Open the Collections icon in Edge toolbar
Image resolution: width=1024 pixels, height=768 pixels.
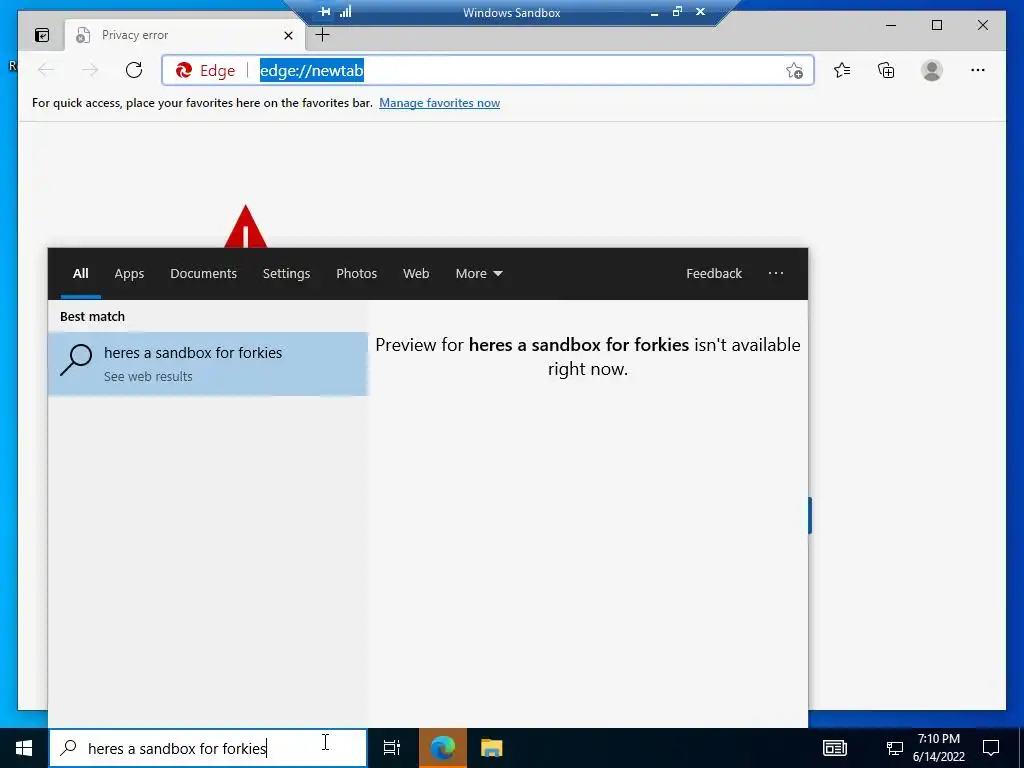(886, 70)
